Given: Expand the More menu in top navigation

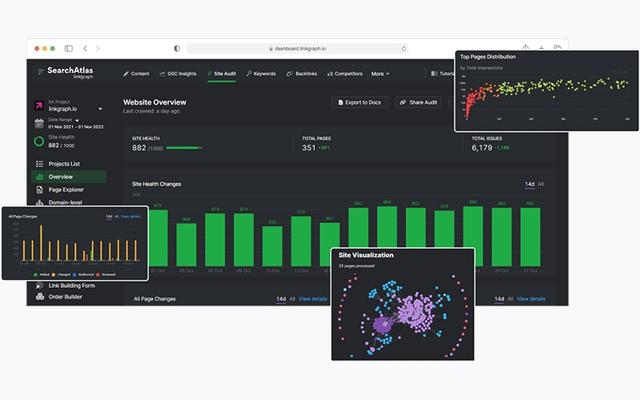Looking at the screenshot, I should pyautogui.click(x=380, y=73).
